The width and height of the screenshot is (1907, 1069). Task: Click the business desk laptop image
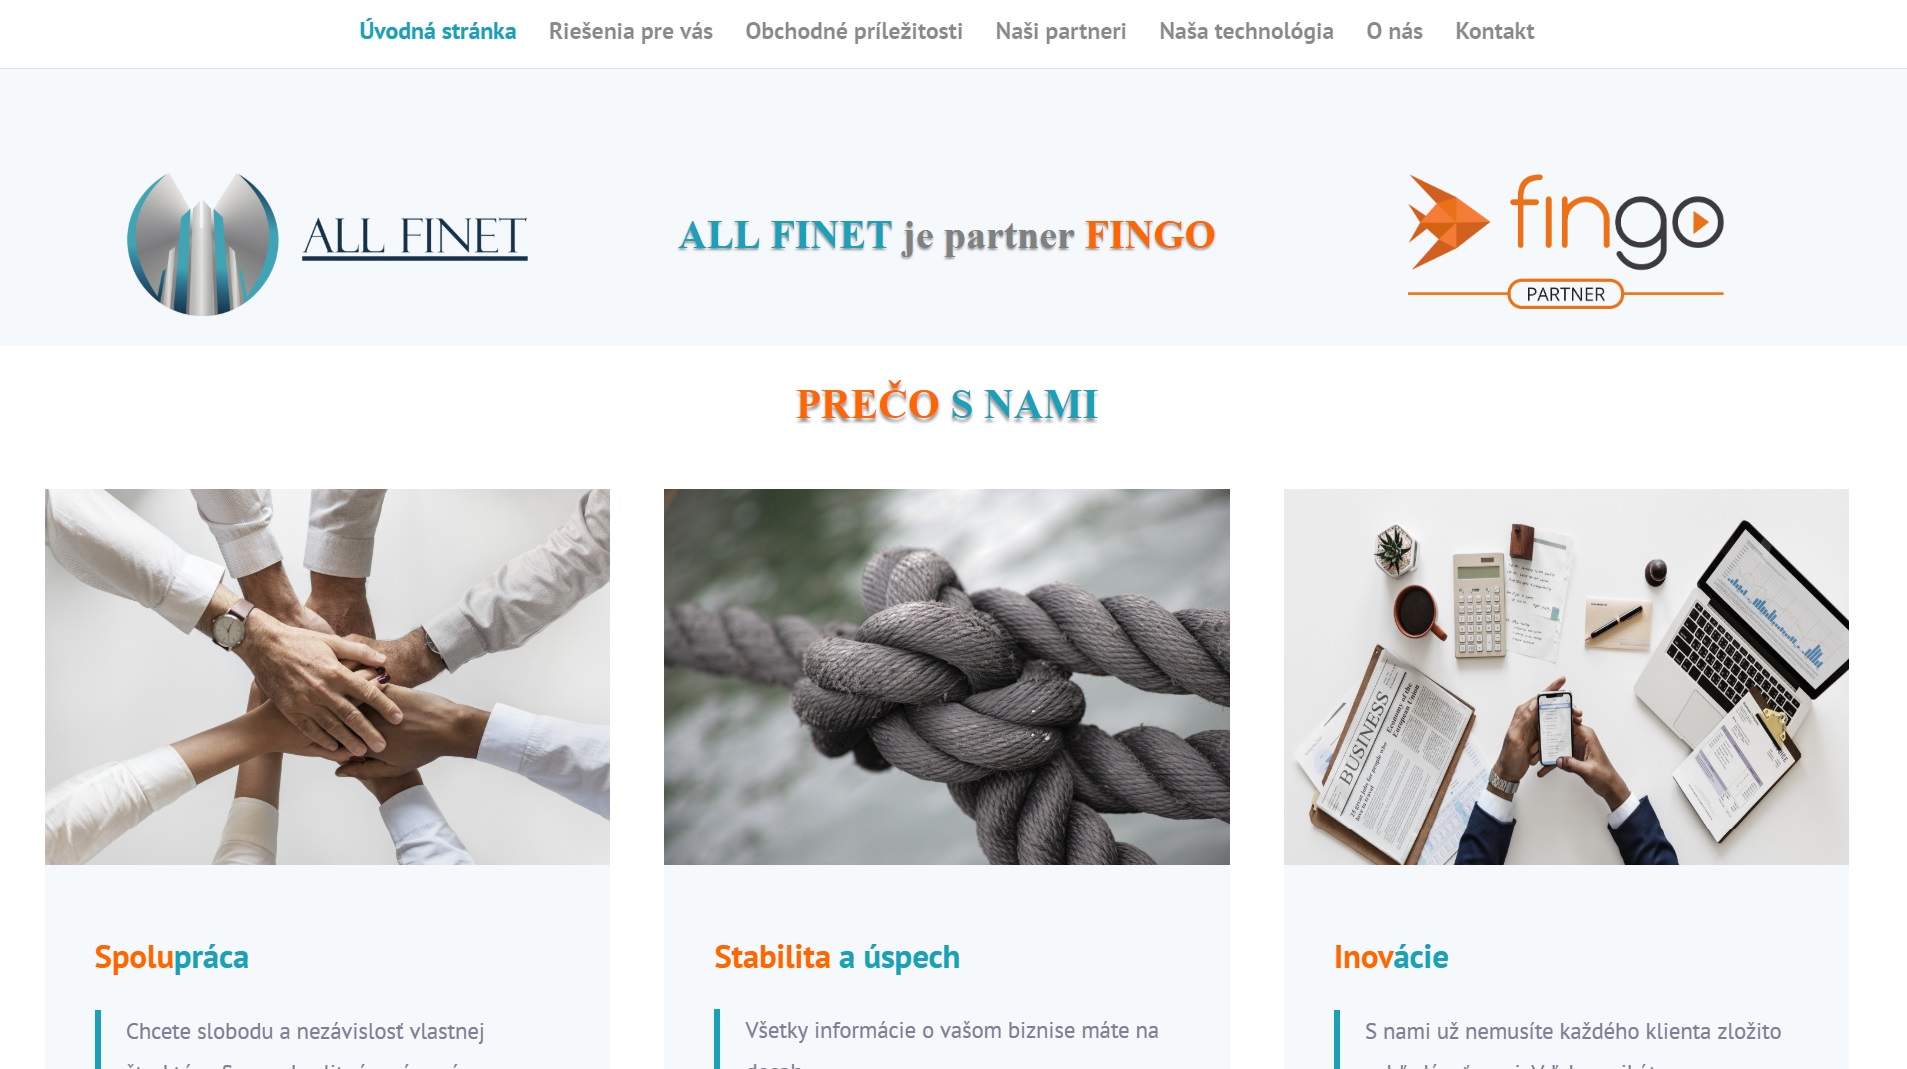tap(1566, 677)
